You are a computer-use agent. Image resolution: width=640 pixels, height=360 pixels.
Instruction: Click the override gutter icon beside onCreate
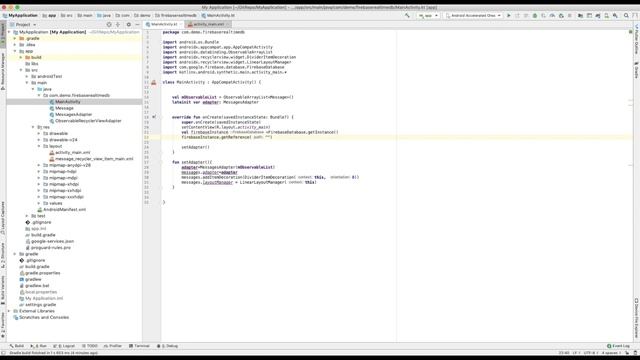point(154,117)
